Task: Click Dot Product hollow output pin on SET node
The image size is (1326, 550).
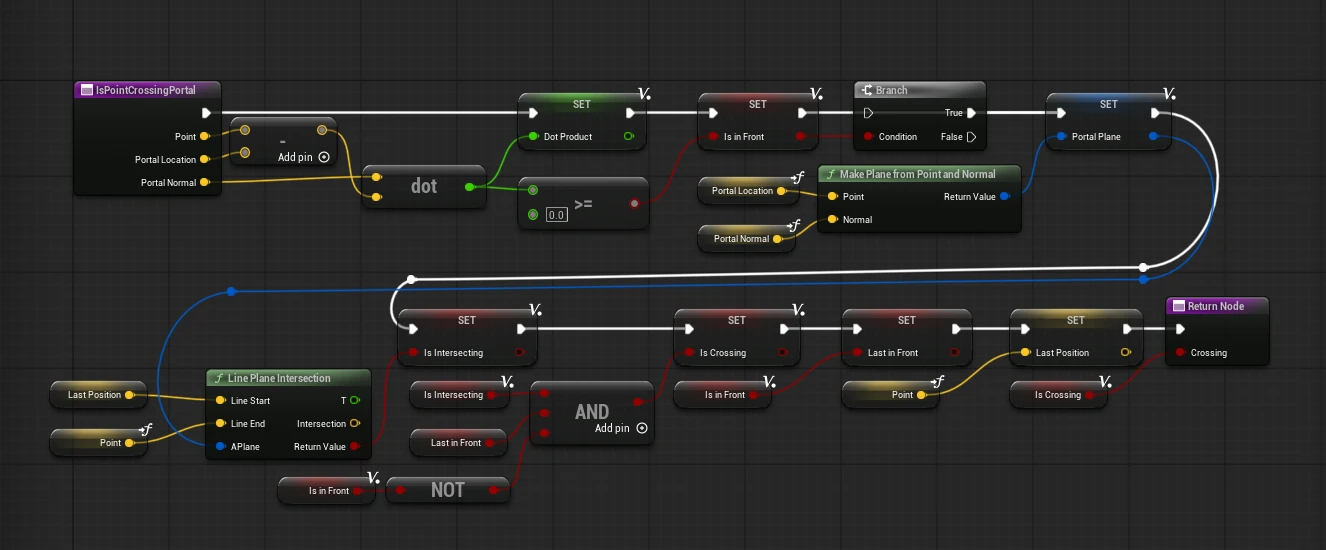Action: coord(628,136)
